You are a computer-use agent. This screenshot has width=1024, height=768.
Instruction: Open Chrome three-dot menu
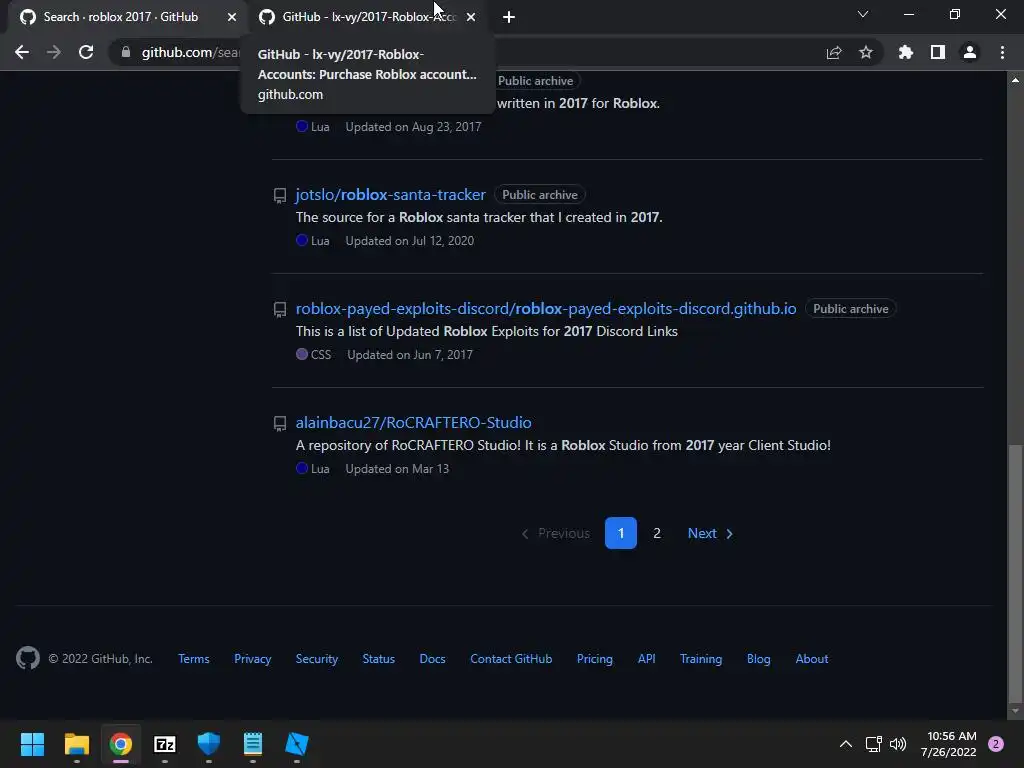(x=1002, y=52)
